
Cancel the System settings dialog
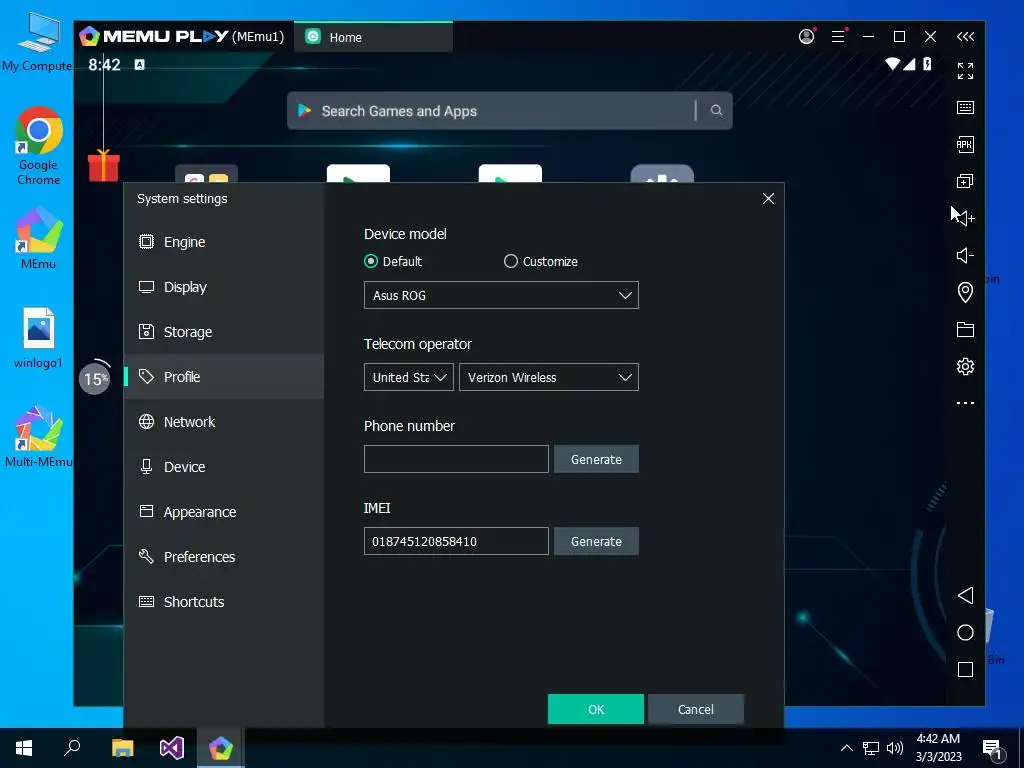point(696,709)
